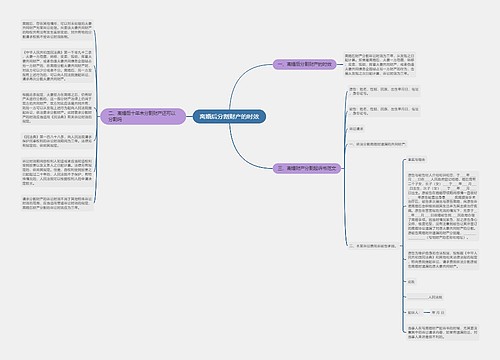This screenshot has width=500, height=360.
Task: Select the 被告 name and gender info node
Action: 384,111
